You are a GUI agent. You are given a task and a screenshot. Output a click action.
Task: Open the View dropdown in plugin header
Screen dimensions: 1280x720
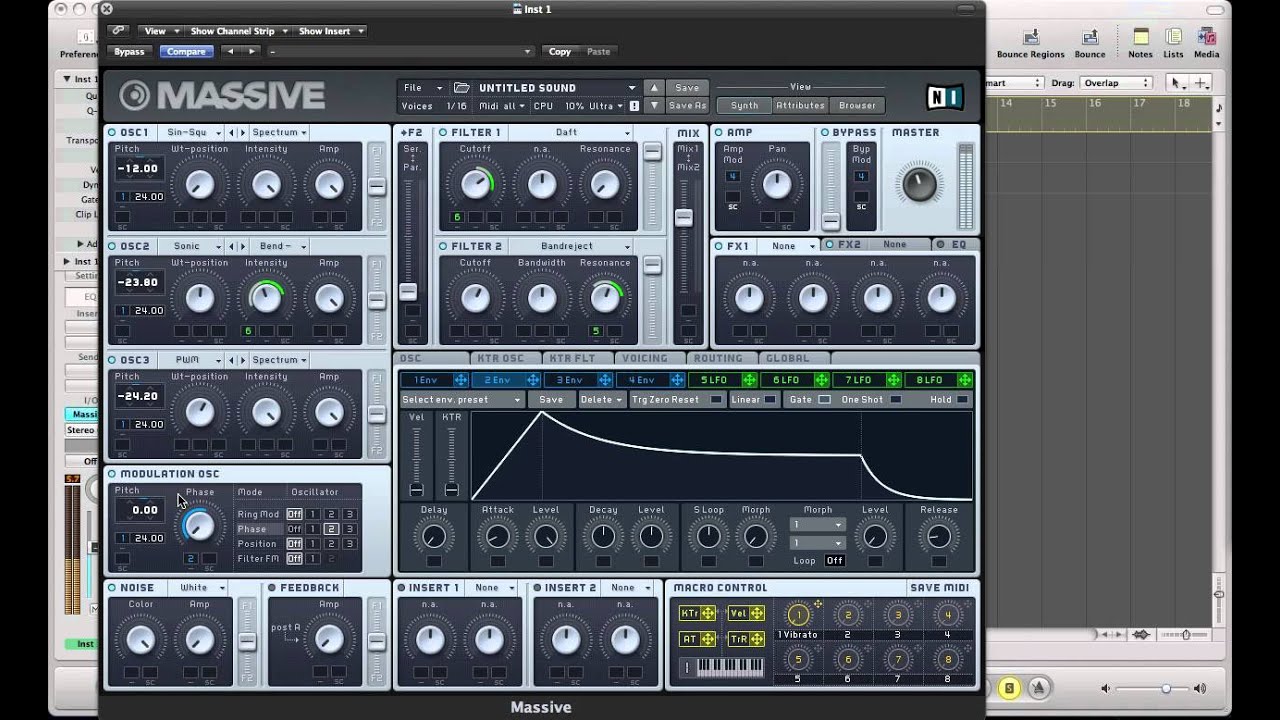click(159, 31)
